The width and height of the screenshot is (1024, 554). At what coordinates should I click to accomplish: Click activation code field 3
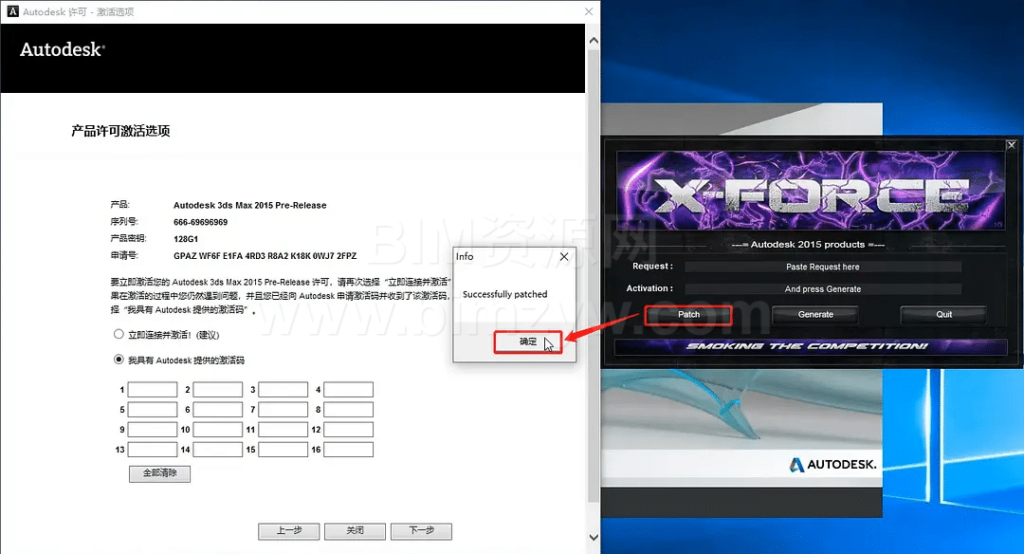point(283,390)
